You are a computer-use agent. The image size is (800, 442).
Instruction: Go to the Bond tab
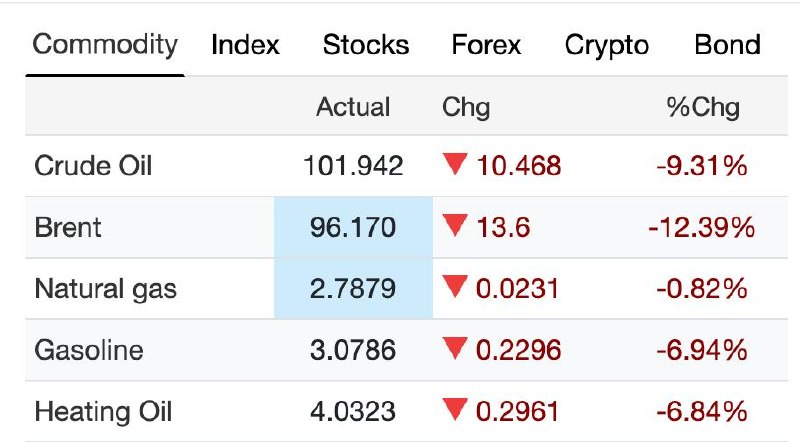pos(727,45)
